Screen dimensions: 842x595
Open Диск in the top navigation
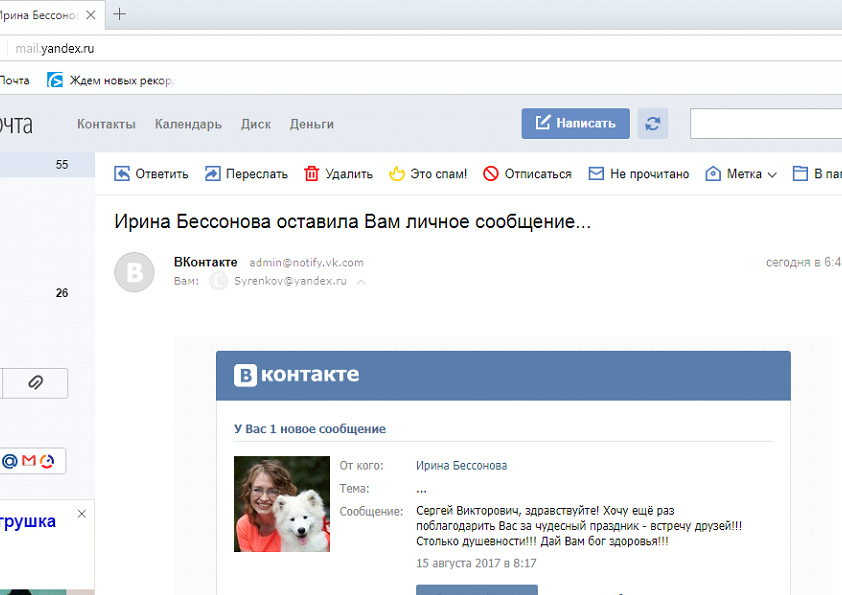pos(256,124)
